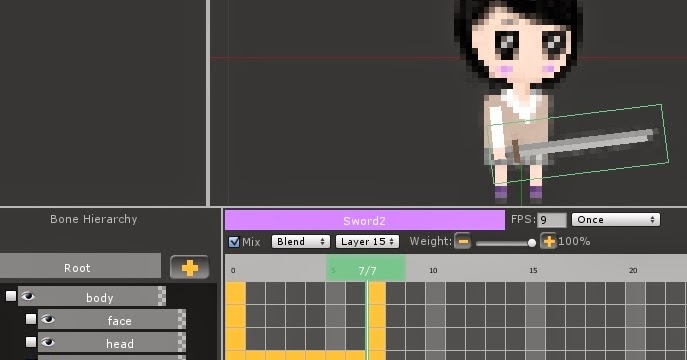687x360 pixels.
Task: Click frame 20 on the timeline ruler
Action: 633,271
